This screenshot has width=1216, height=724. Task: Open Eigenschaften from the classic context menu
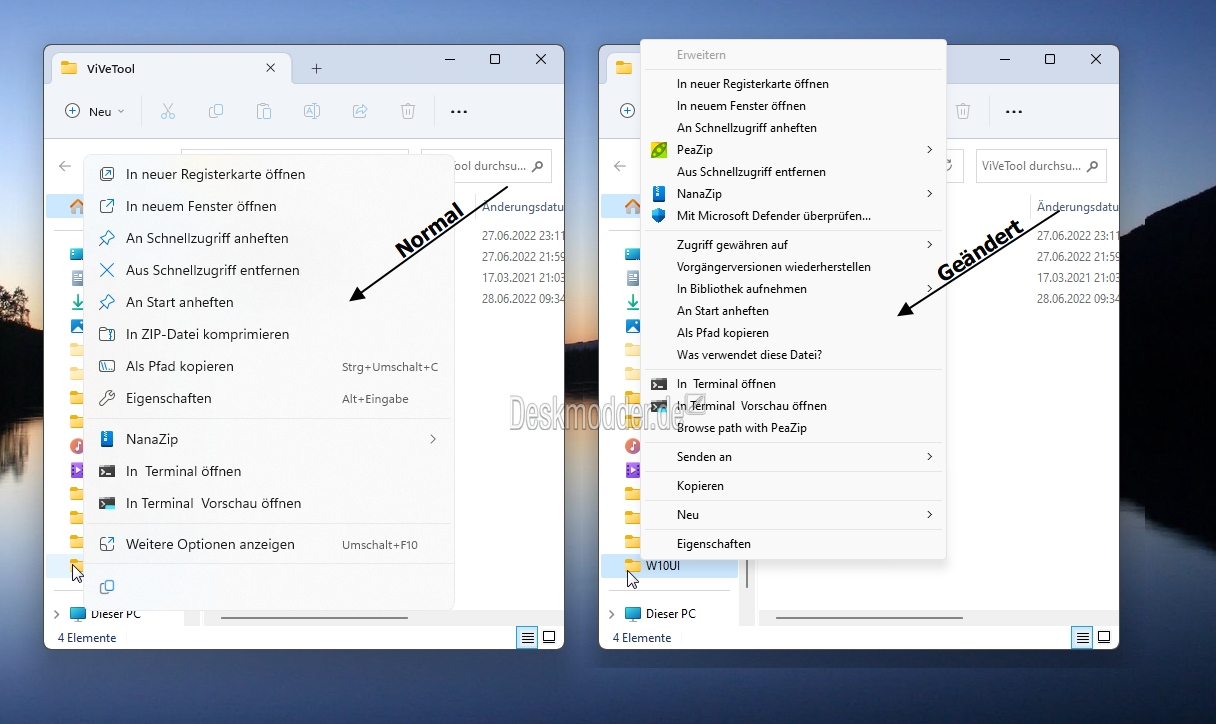(x=794, y=544)
